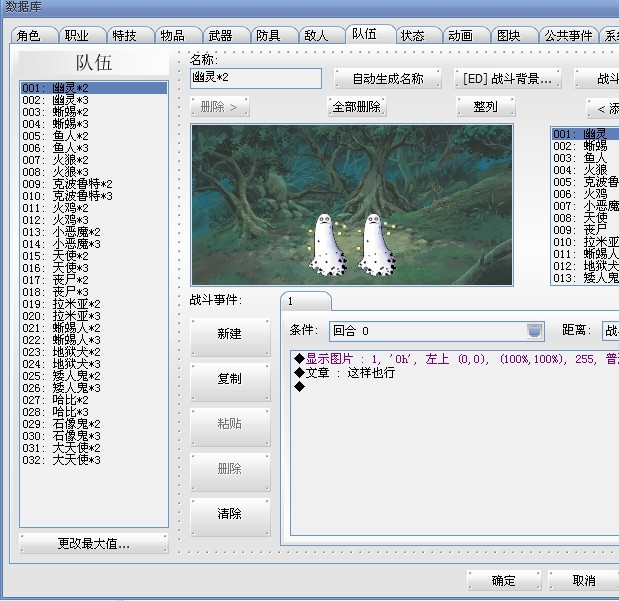The width and height of the screenshot is (619, 601).
Task: Select enemy 004: 火狼 in enemy list
Action: click(x=585, y=170)
